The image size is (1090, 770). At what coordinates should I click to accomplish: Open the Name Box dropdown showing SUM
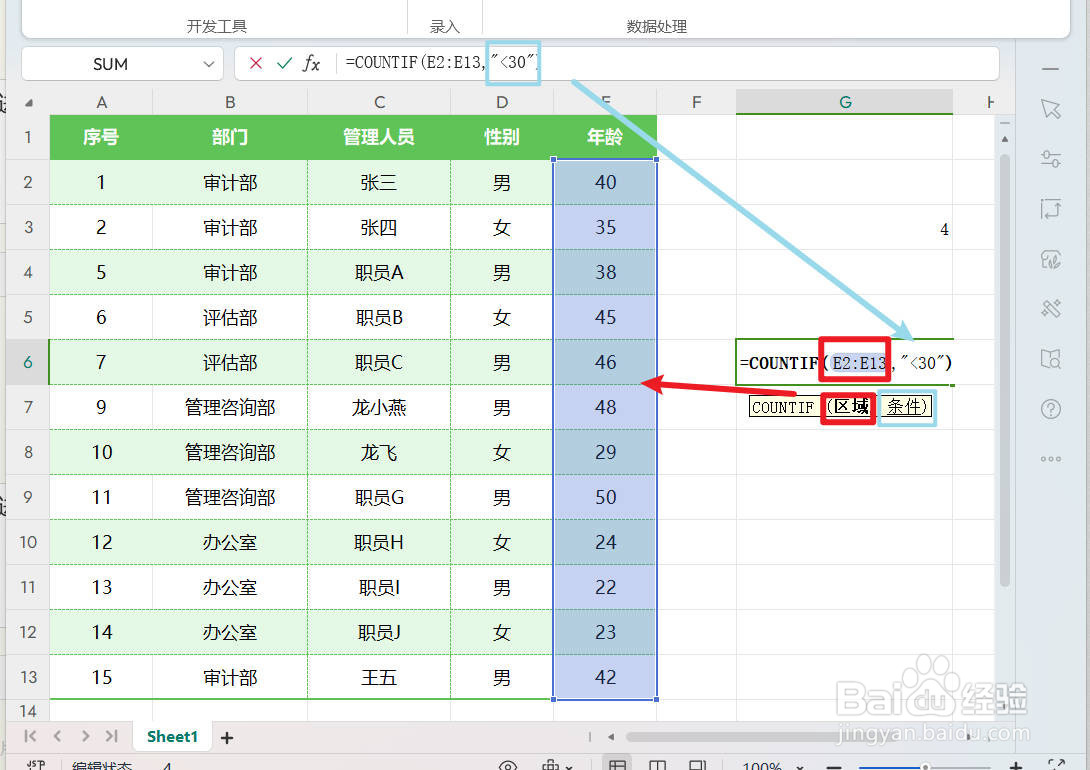pos(207,63)
